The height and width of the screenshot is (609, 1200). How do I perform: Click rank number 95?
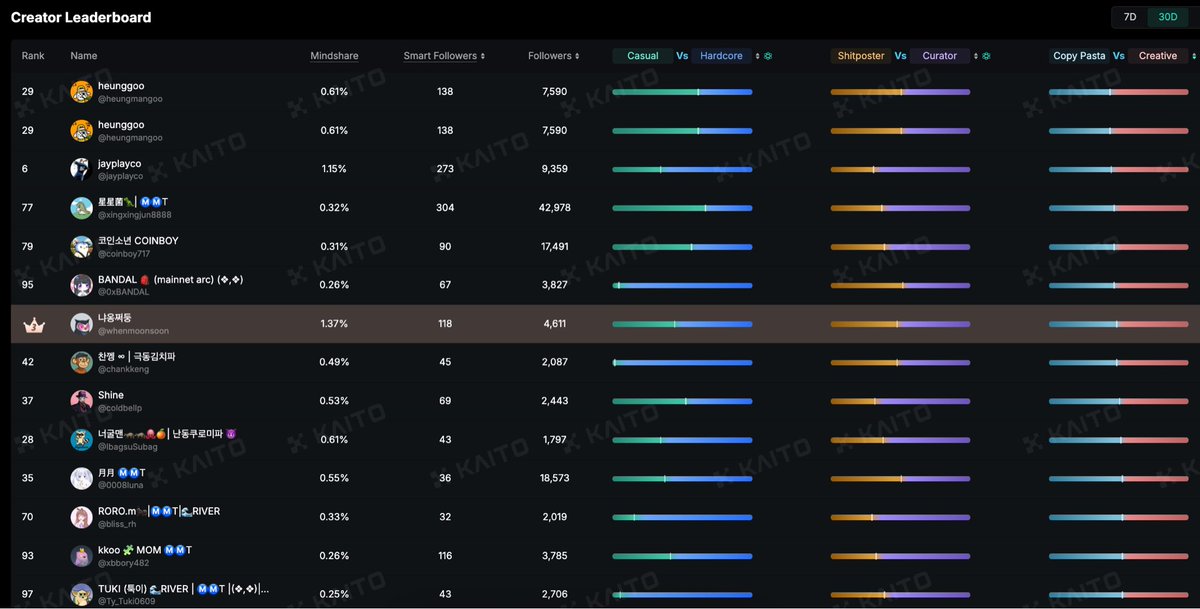[28, 285]
